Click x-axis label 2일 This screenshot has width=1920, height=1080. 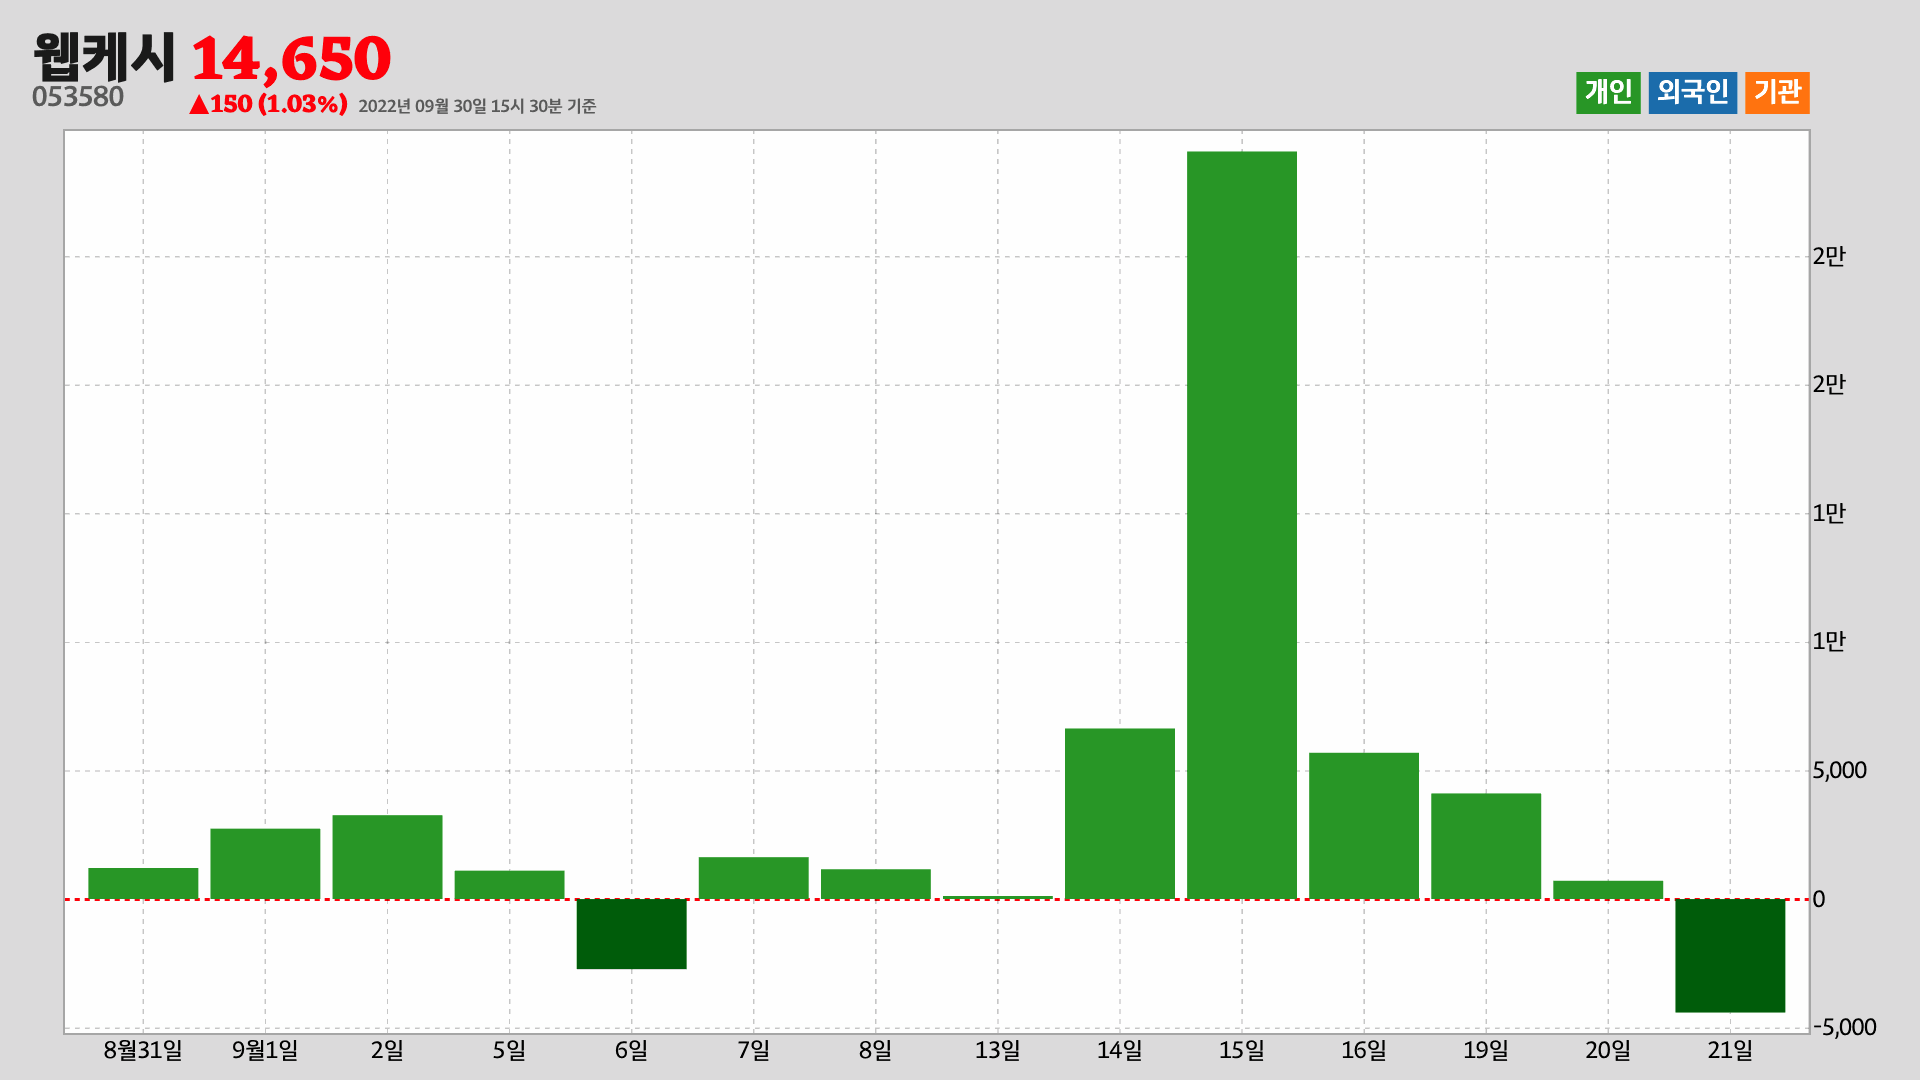tap(387, 1051)
